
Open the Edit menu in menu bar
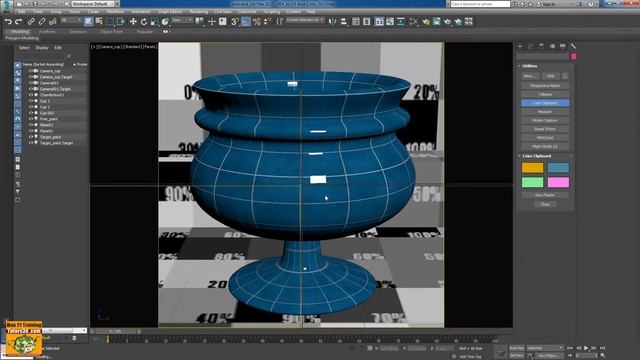(21, 12)
